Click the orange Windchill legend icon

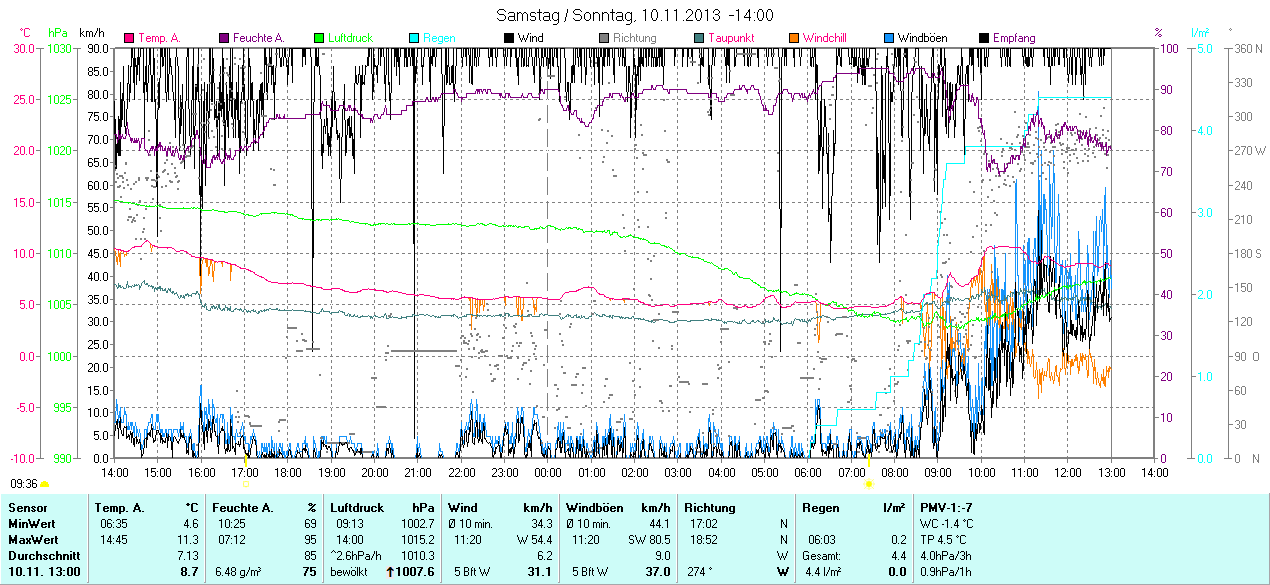[x=795, y=38]
